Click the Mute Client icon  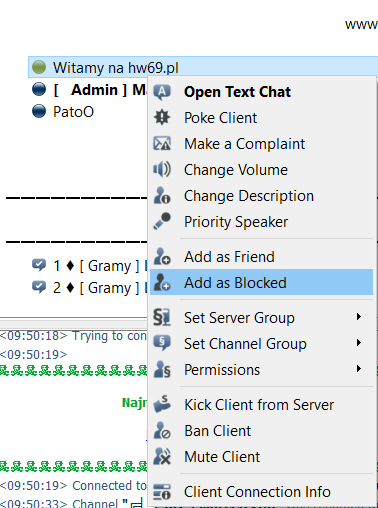(x=162, y=456)
